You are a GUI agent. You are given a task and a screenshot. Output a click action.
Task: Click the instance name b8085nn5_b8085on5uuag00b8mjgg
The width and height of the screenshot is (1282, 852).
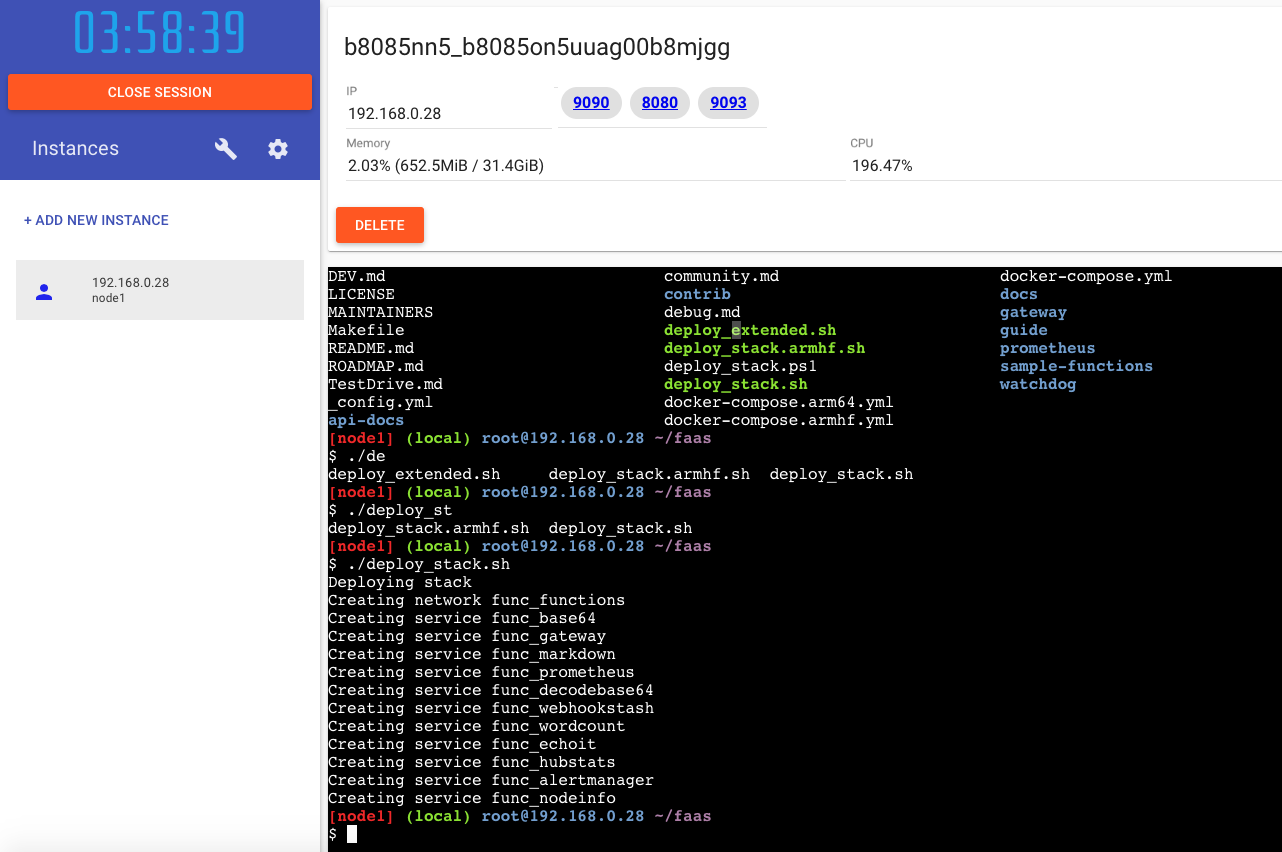pyautogui.click(x=537, y=47)
